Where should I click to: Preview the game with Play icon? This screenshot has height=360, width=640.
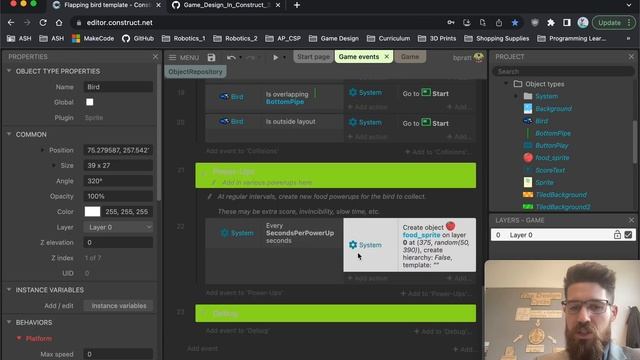point(276,58)
